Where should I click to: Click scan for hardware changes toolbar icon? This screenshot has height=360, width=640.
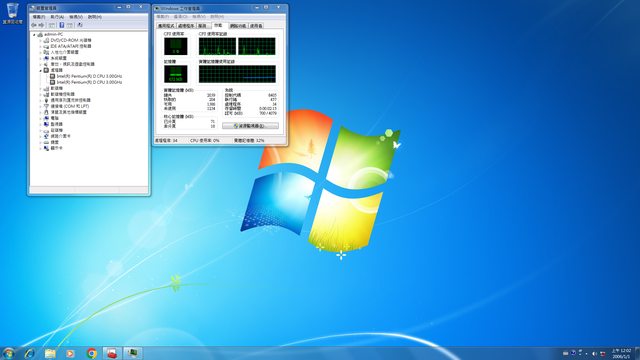pos(80,25)
